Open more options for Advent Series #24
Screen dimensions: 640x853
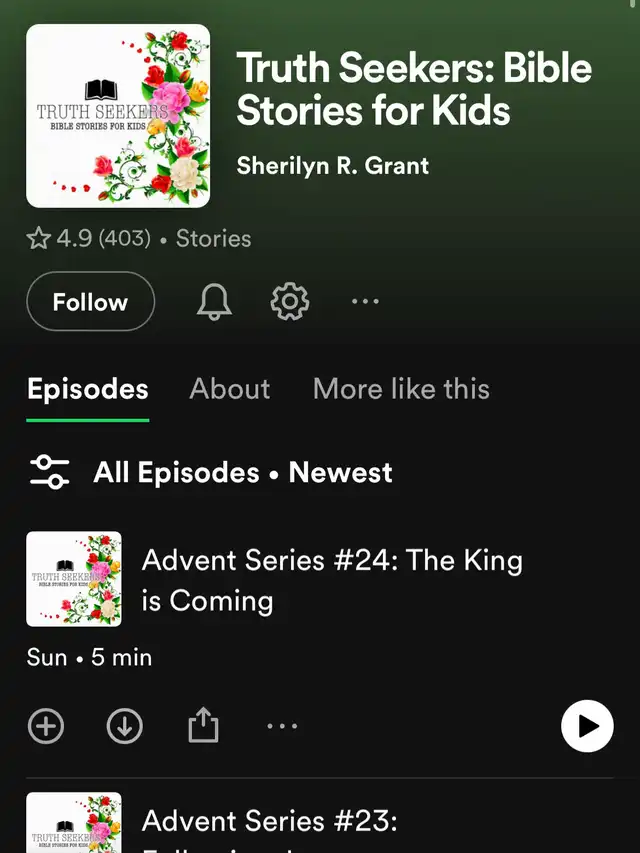pyautogui.click(x=282, y=726)
